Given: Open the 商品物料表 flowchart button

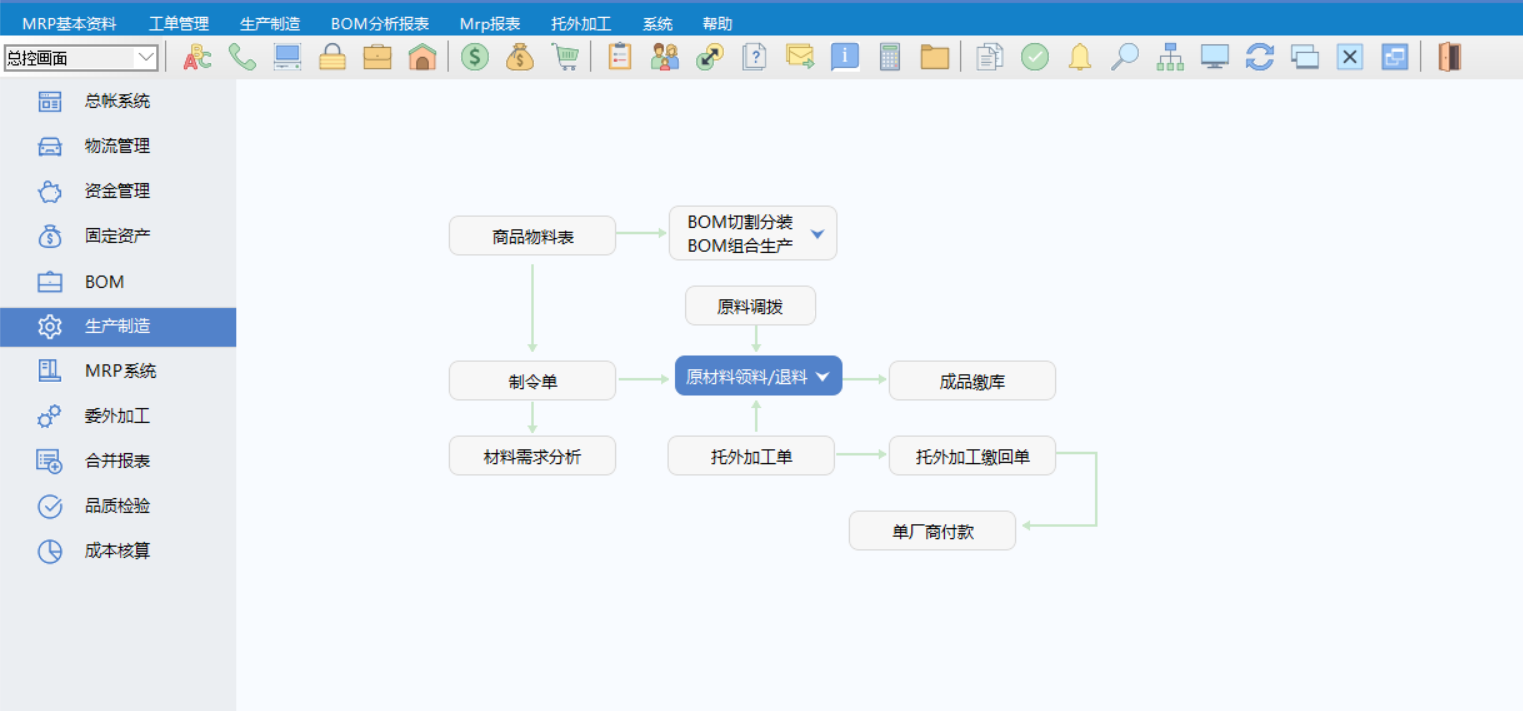Looking at the screenshot, I should coord(532,236).
